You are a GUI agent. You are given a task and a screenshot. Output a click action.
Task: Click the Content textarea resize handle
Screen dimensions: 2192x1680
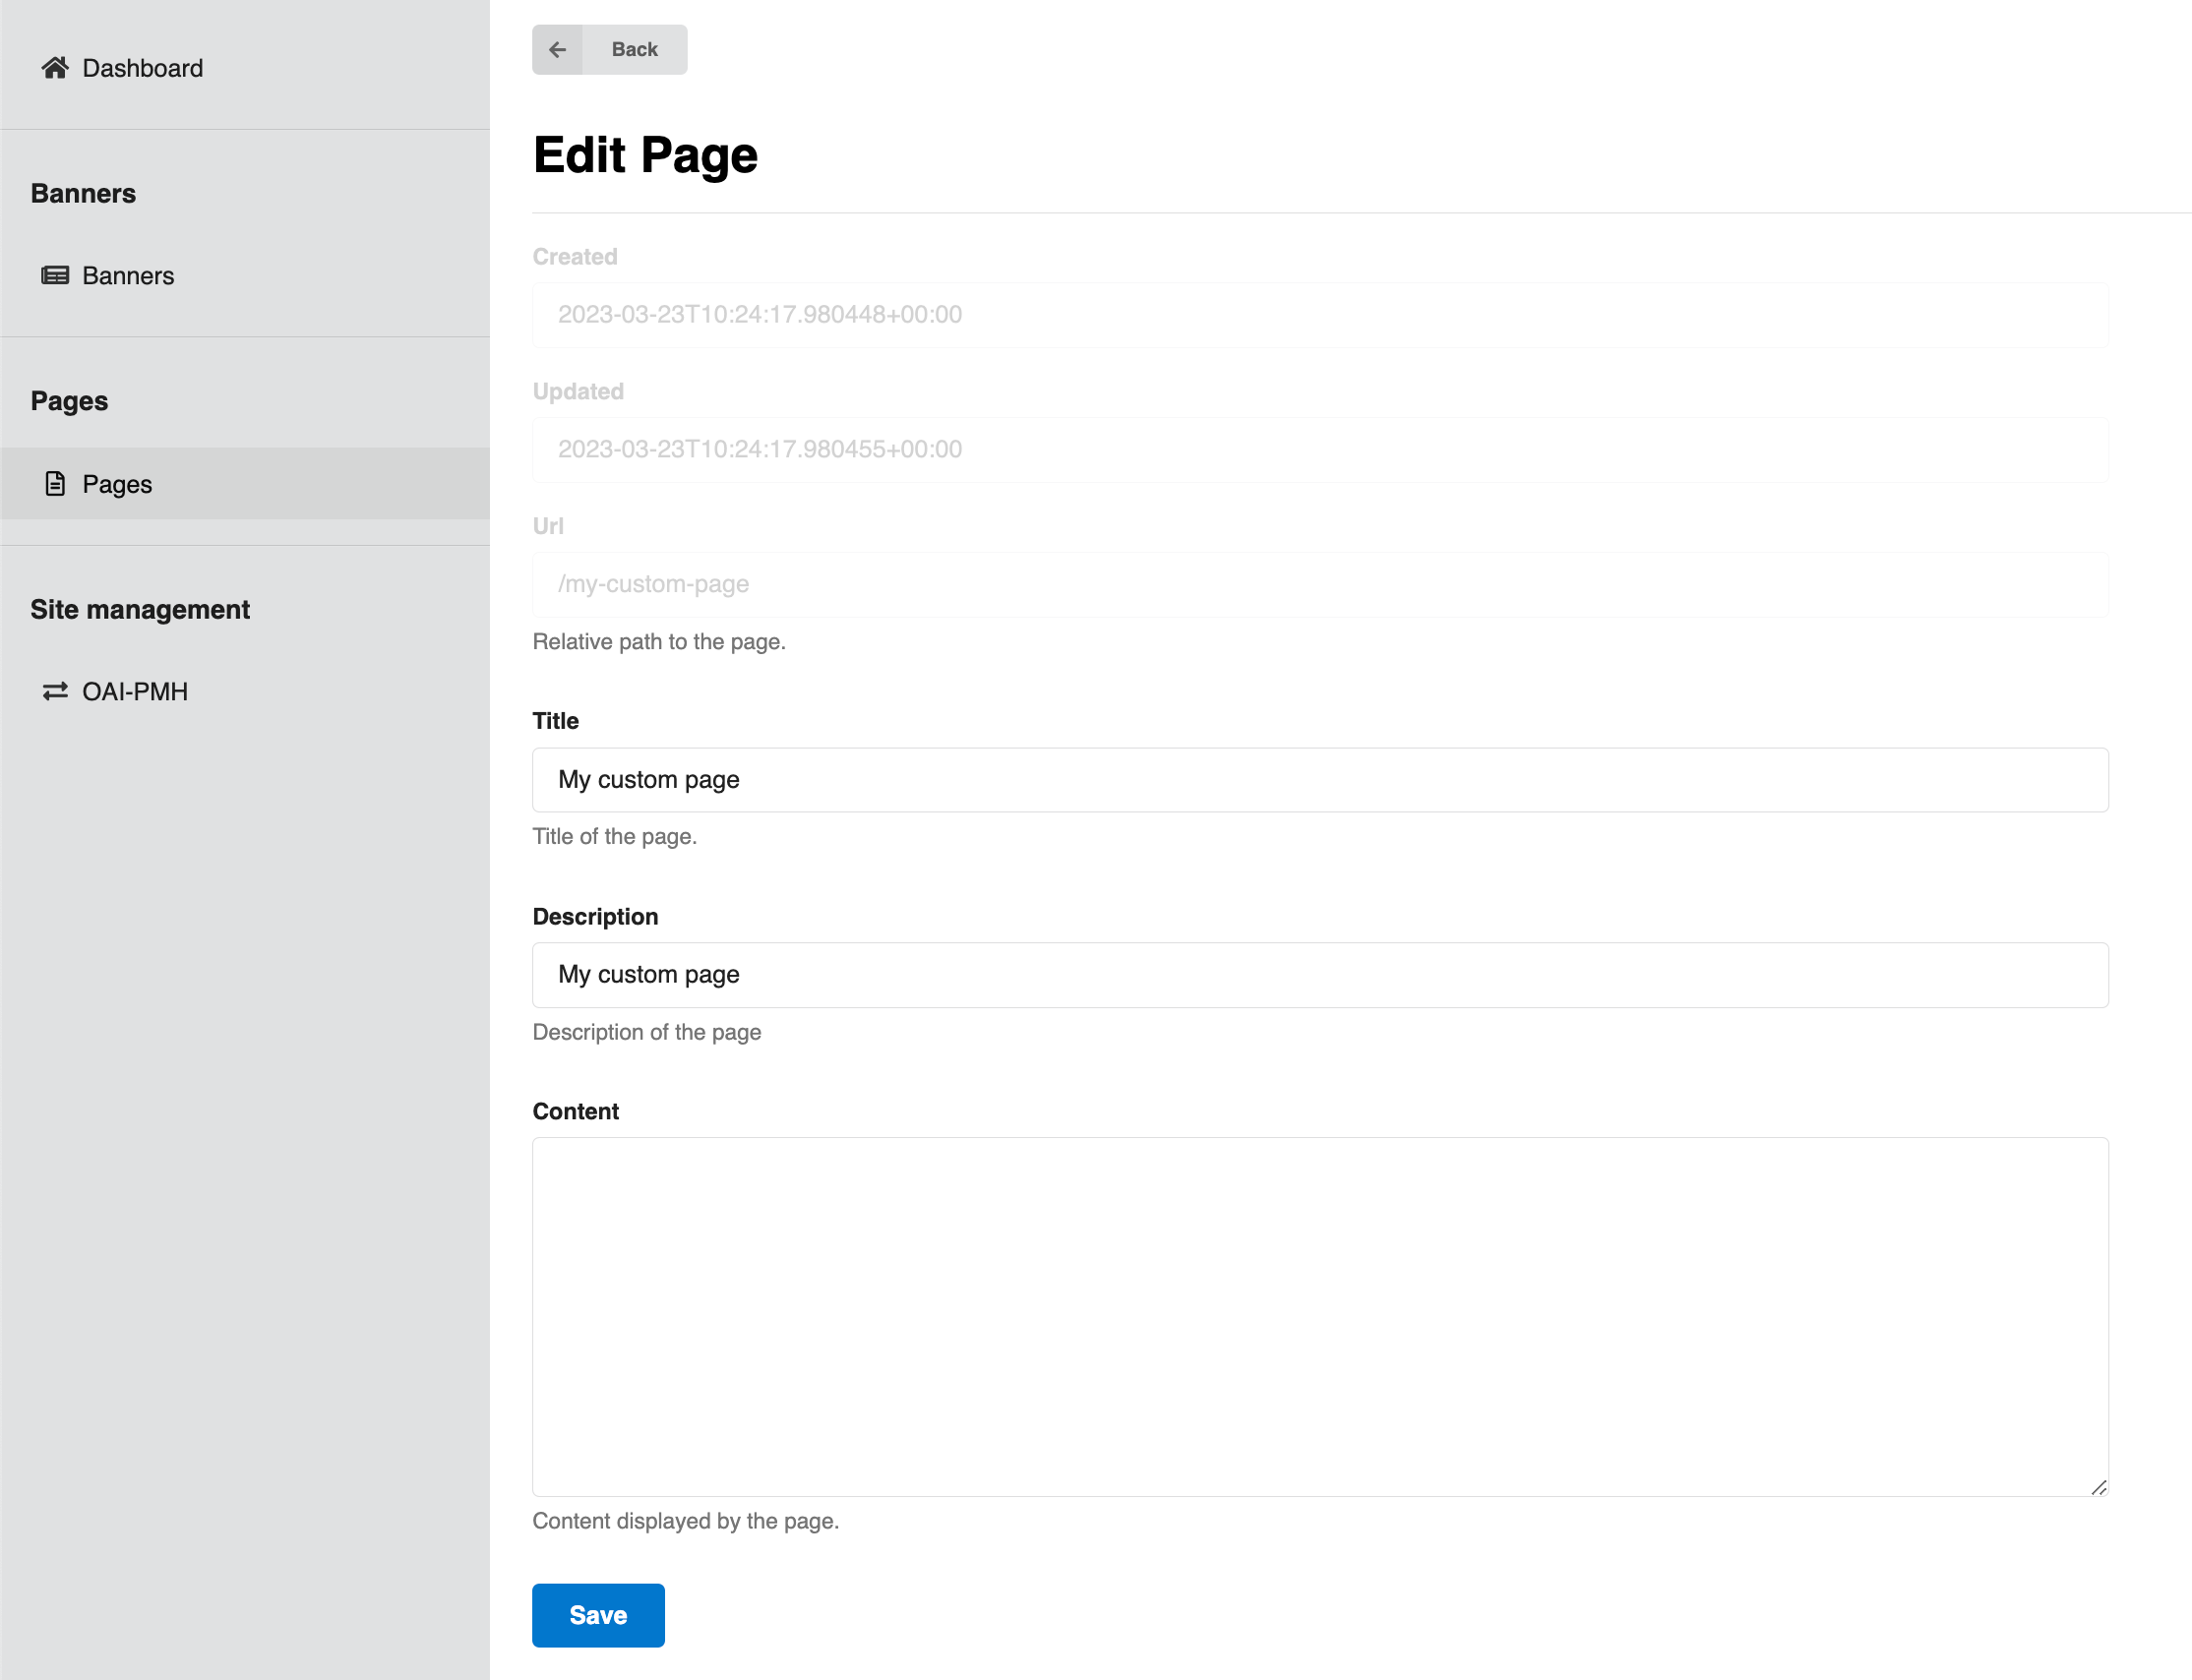click(2098, 1488)
